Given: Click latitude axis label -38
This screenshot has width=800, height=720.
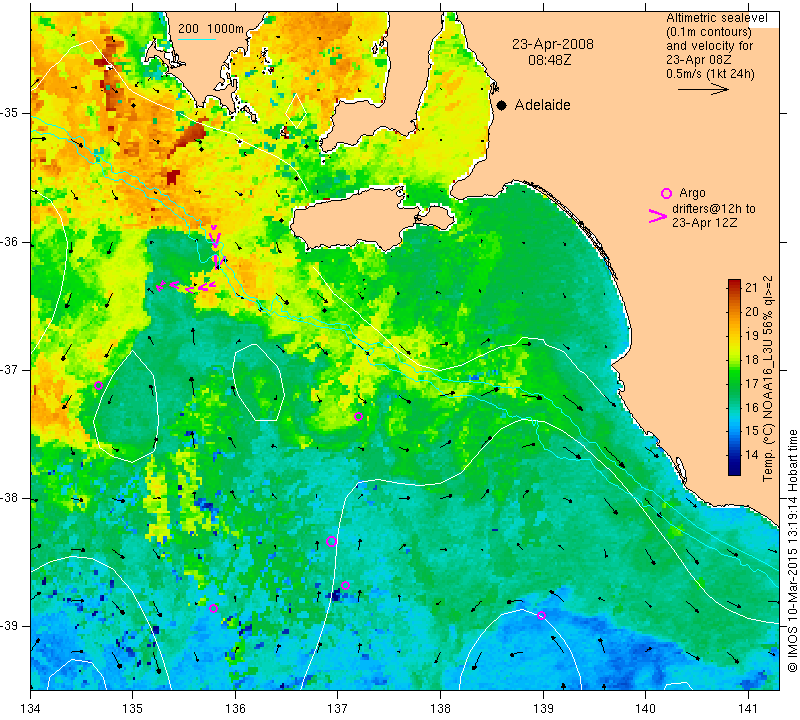Looking at the screenshot, I should [10, 498].
